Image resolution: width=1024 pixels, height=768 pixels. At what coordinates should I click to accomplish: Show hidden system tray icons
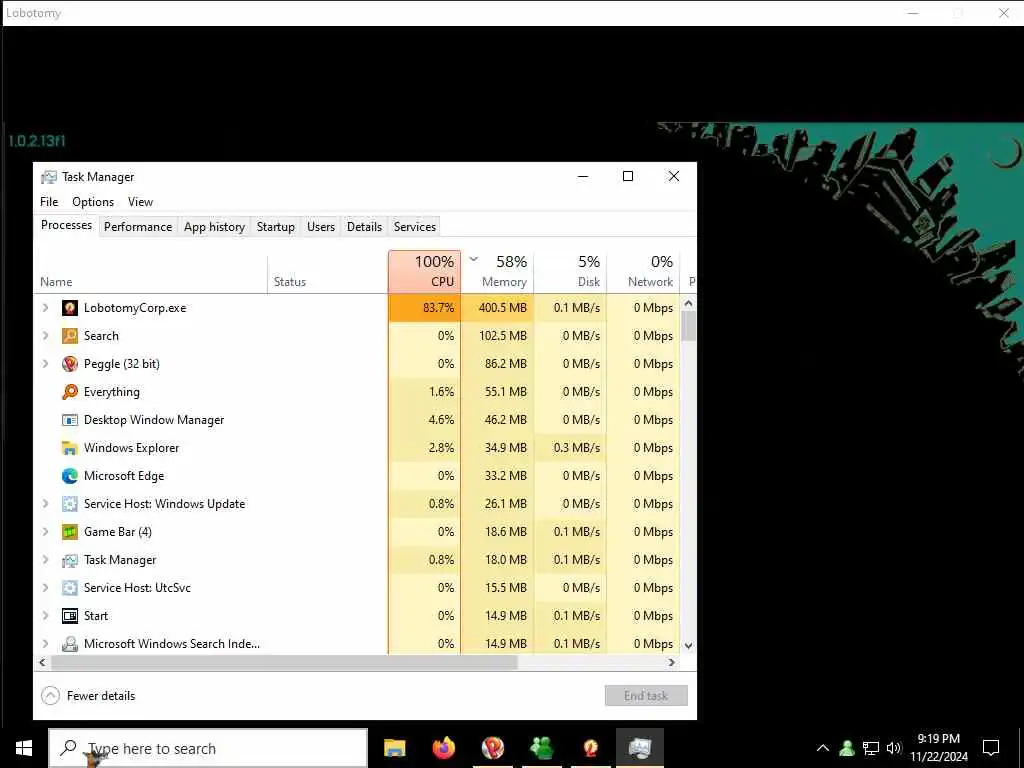click(823, 748)
